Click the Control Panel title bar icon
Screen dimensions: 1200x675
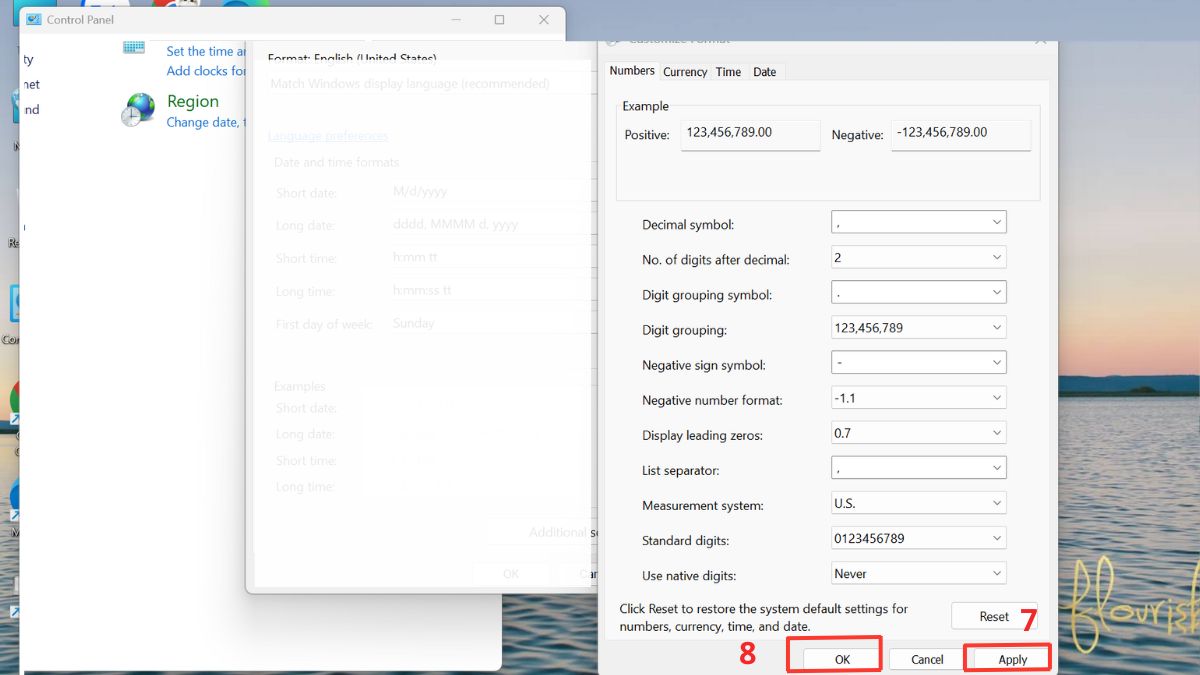click(37, 19)
